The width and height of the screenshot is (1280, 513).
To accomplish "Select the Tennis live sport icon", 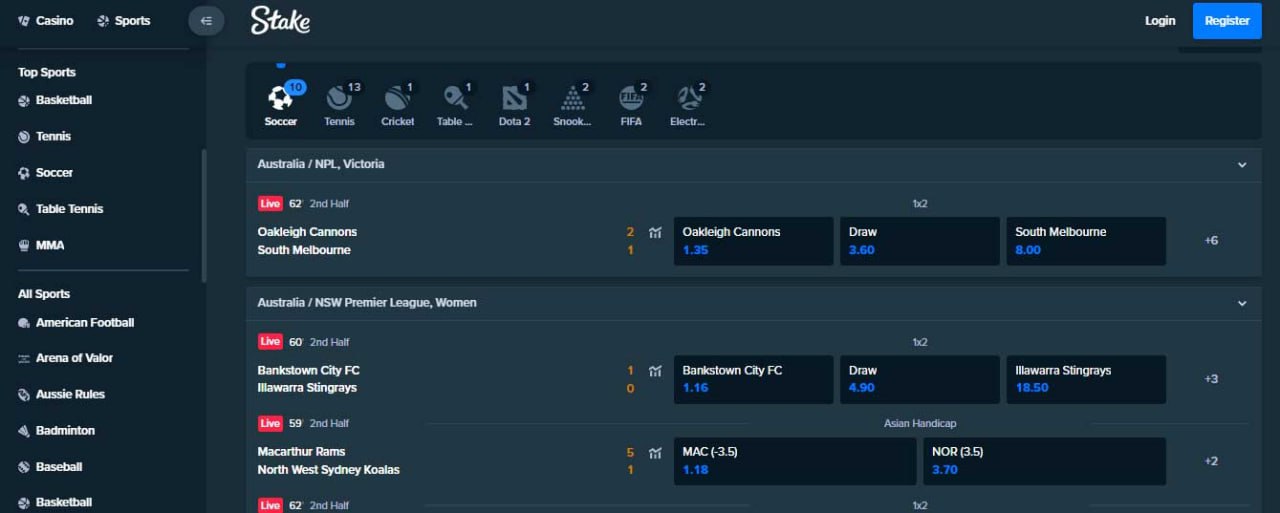I will pos(339,104).
